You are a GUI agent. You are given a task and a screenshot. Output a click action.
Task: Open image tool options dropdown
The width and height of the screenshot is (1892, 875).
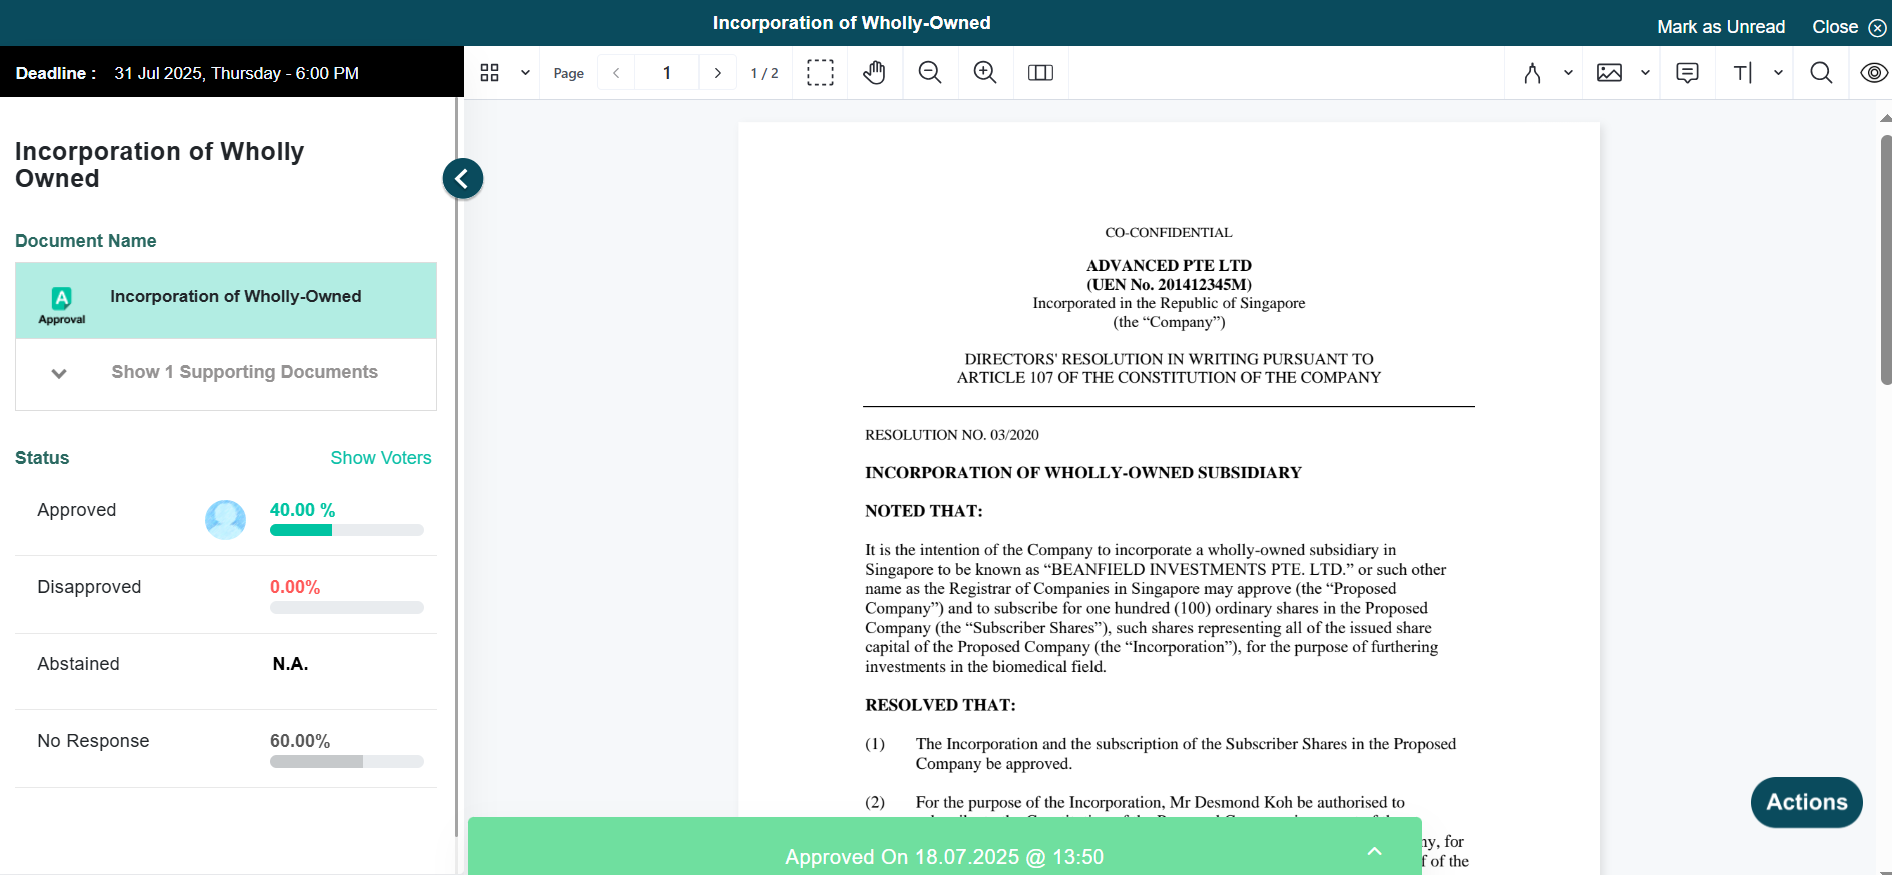pos(1645,73)
